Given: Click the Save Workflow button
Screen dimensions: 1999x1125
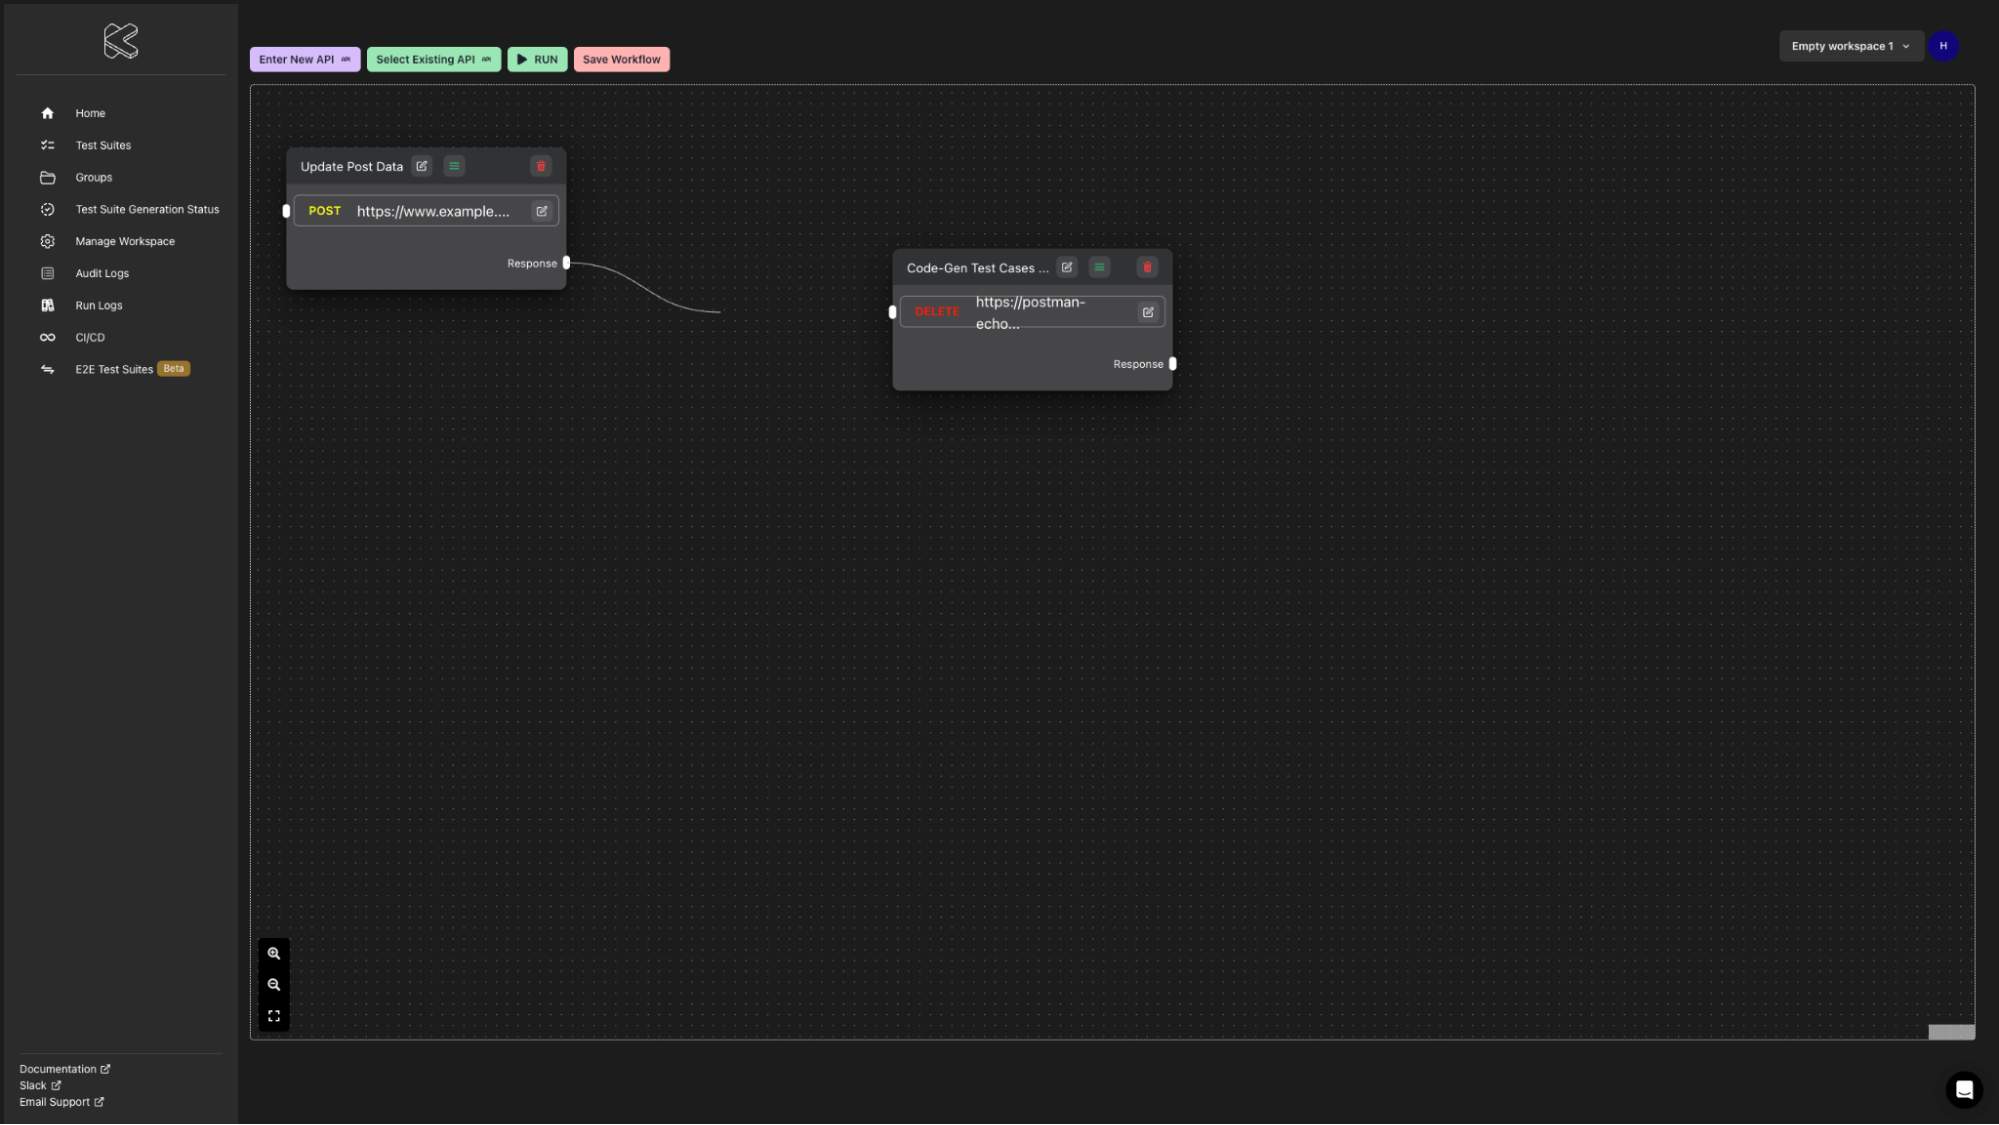Looking at the screenshot, I should [x=621, y=59].
